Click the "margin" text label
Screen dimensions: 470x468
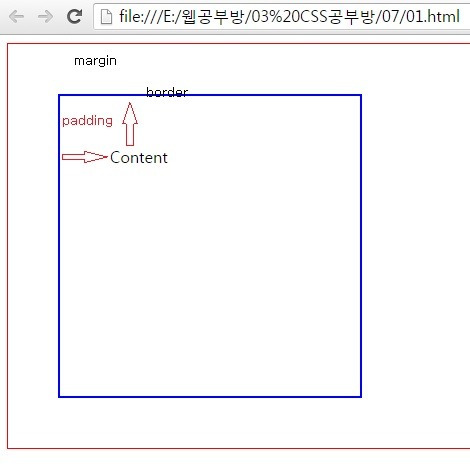tap(95, 61)
